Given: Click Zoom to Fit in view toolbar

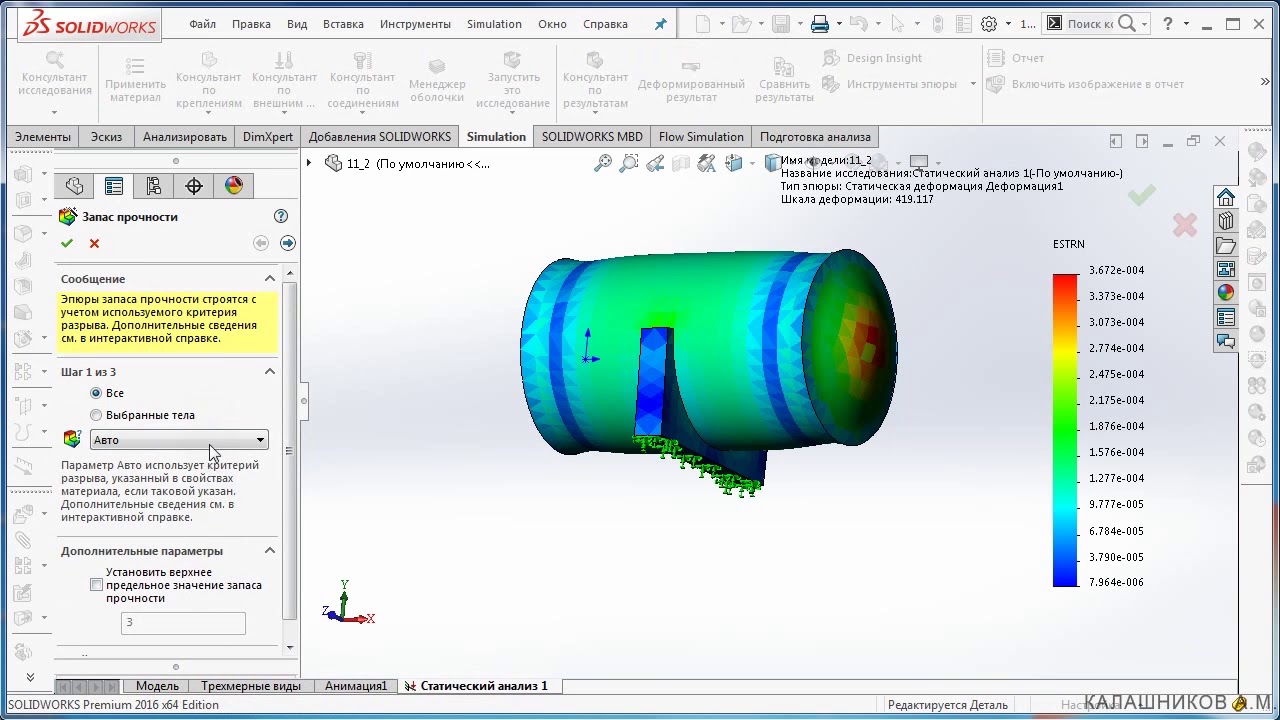Looking at the screenshot, I should tap(603, 163).
